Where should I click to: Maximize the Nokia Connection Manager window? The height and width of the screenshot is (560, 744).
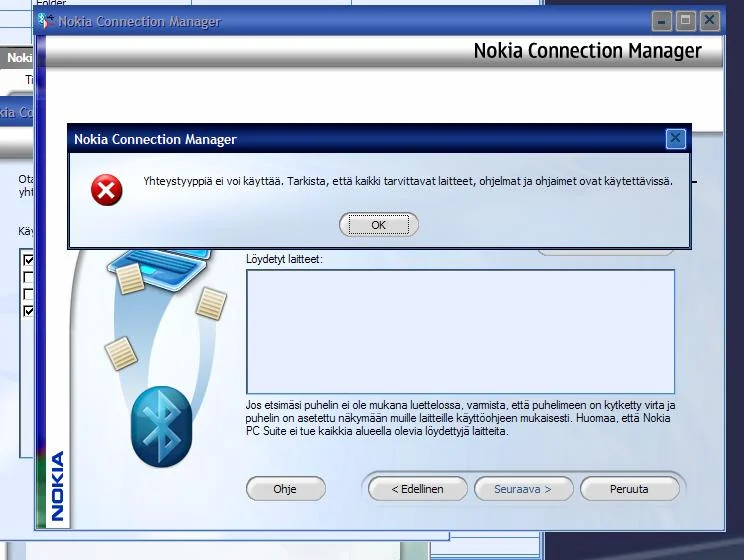[x=685, y=20]
